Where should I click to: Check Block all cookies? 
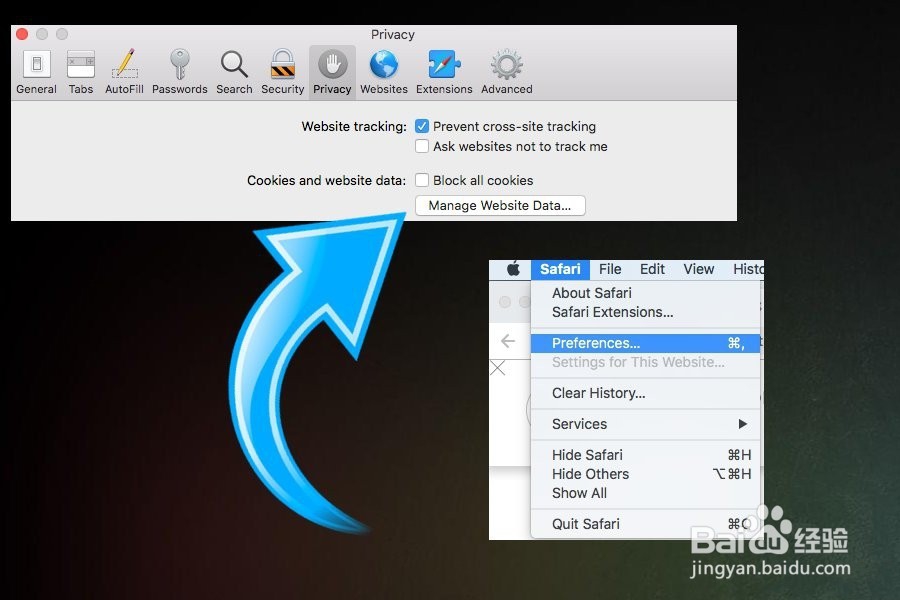(x=422, y=180)
